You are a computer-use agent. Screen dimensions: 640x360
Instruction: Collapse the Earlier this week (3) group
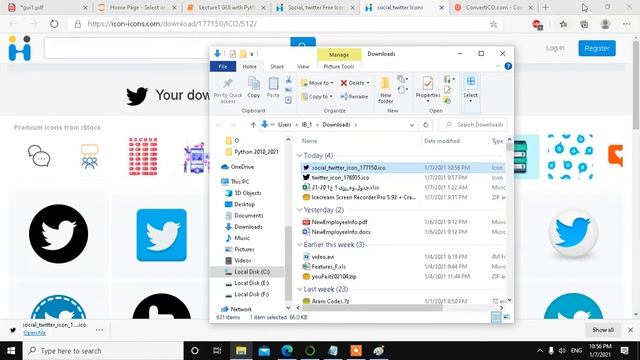299,244
